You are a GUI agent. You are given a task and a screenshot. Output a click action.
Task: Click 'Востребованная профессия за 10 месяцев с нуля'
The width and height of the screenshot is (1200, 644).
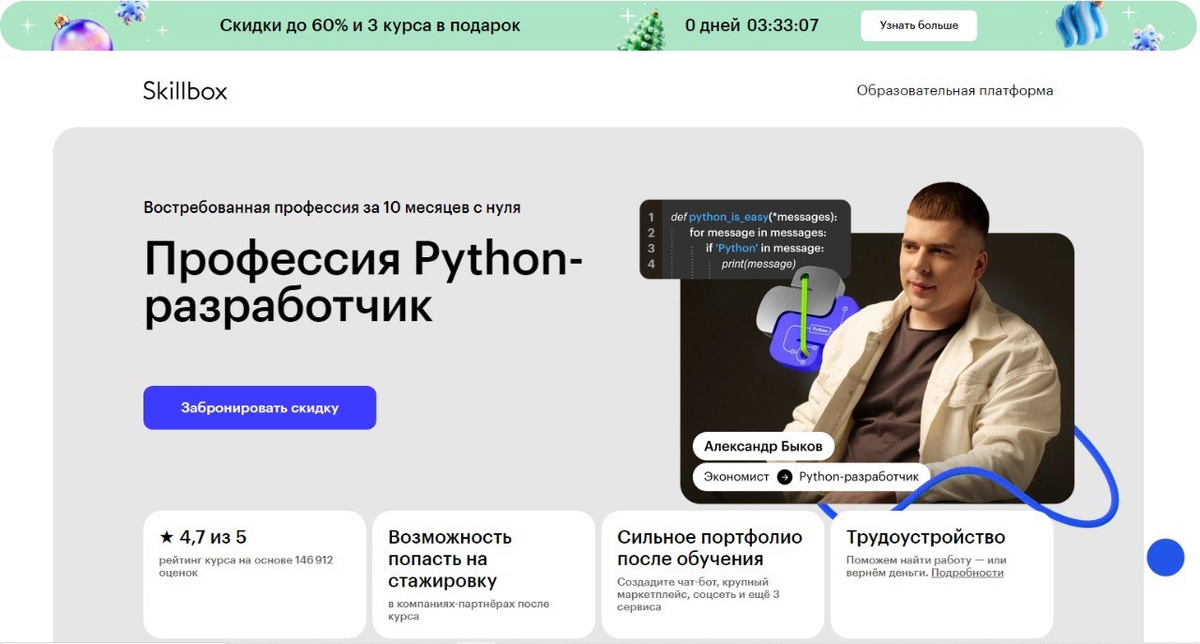(x=332, y=208)
